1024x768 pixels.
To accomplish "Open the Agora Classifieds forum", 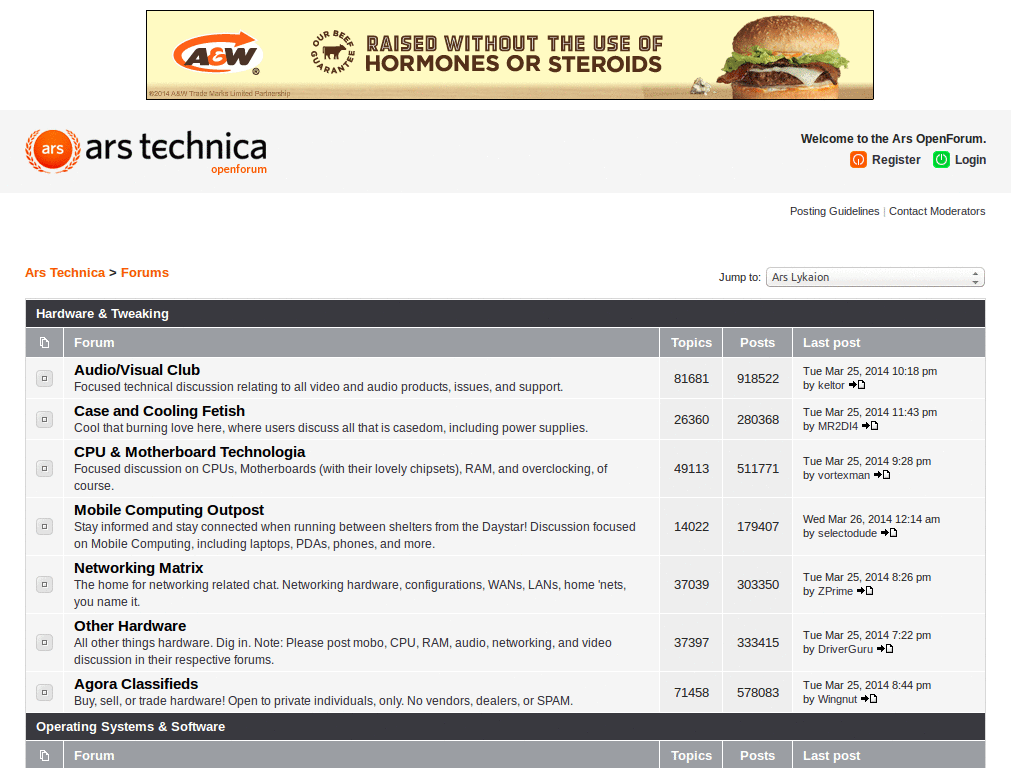I will [x=136, y=684].
